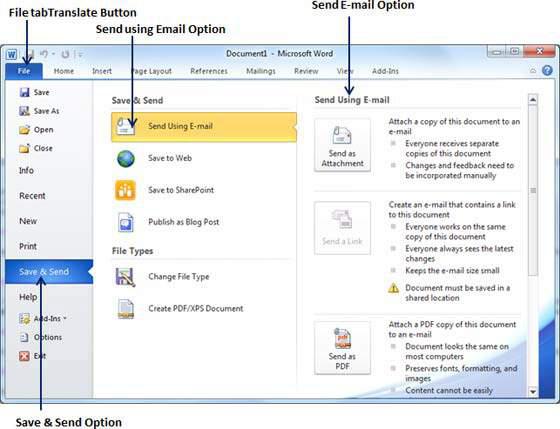560x429 pixels.
Task: Click 'Keeps the e-mail size small' text
Action: [x=452, y=271]
